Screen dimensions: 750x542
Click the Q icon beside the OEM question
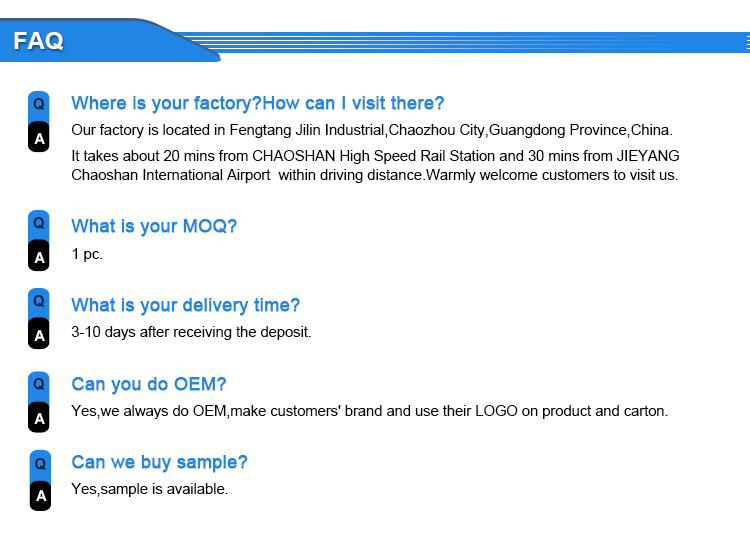point(39,383)
